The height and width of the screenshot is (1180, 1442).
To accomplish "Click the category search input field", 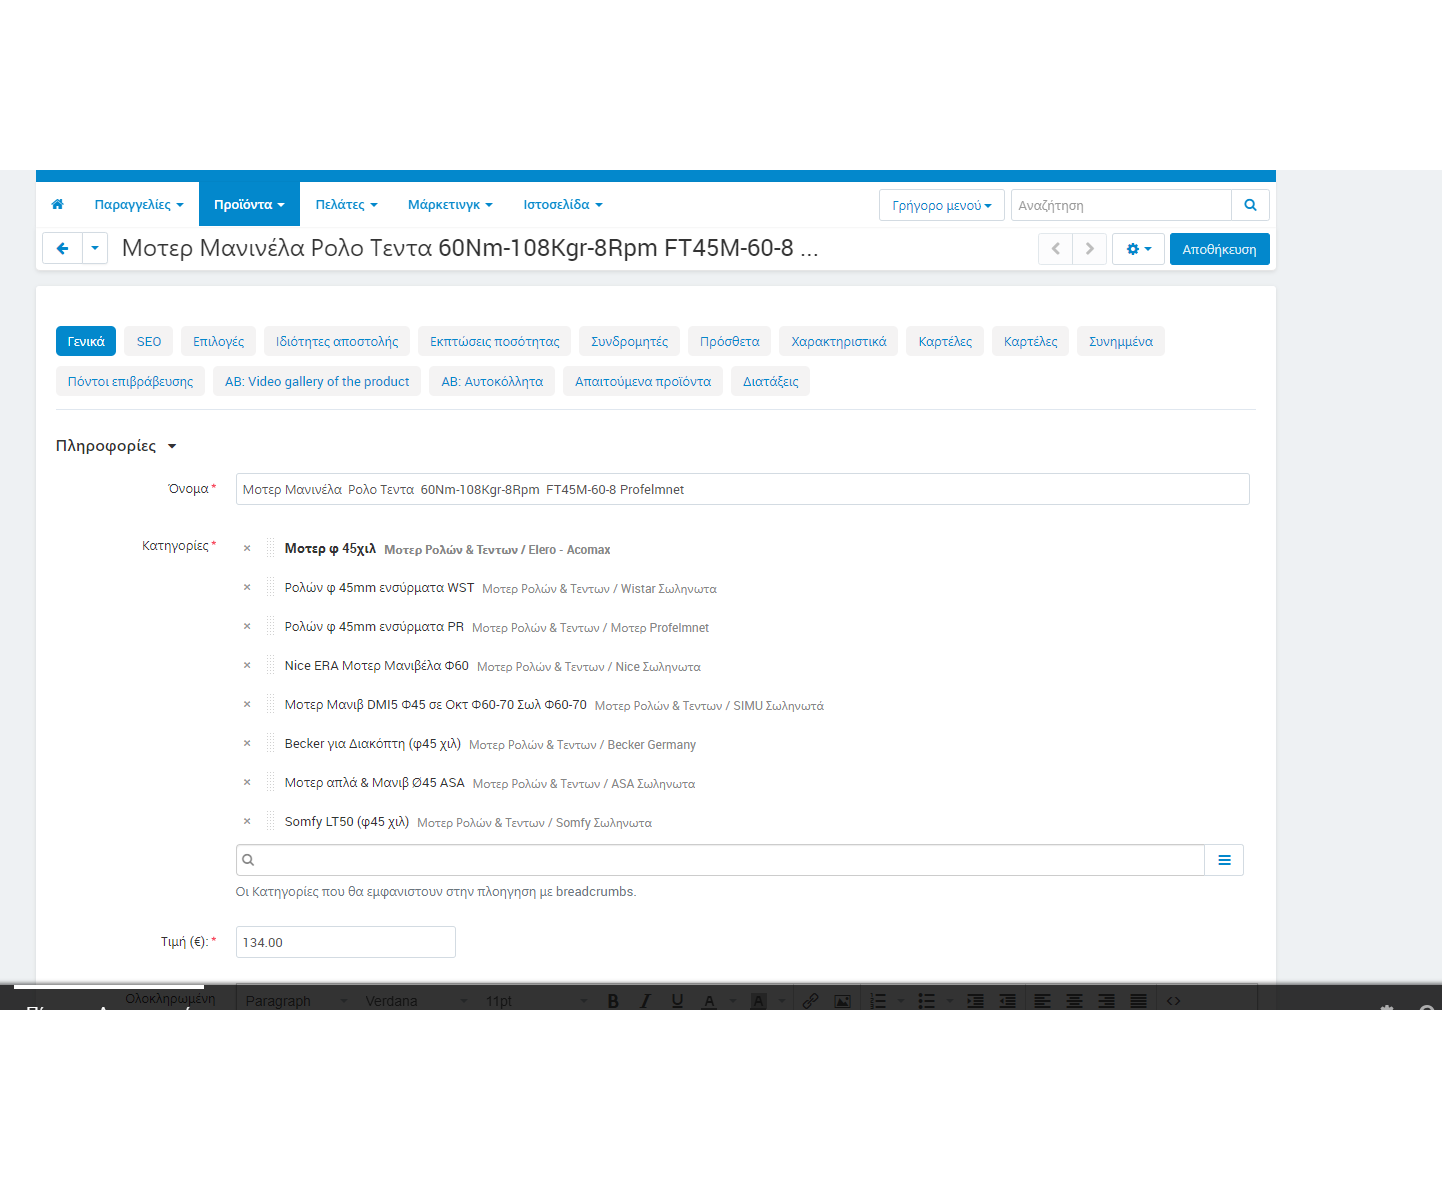I will 720,860.
